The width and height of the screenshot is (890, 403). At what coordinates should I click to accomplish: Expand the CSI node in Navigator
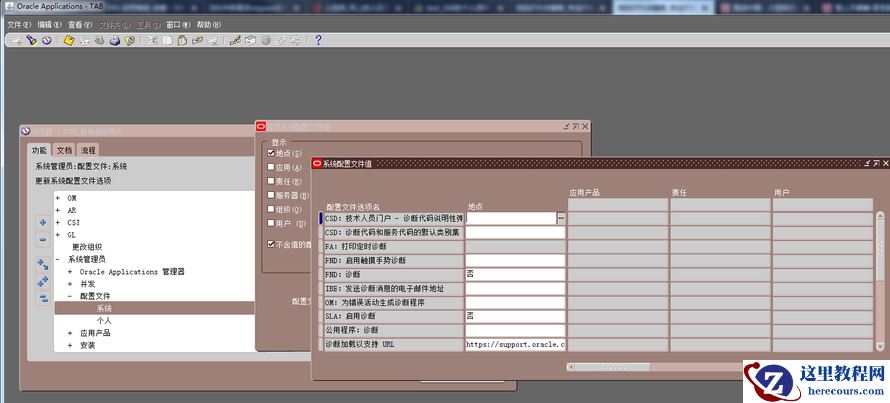tap(58, 223)
